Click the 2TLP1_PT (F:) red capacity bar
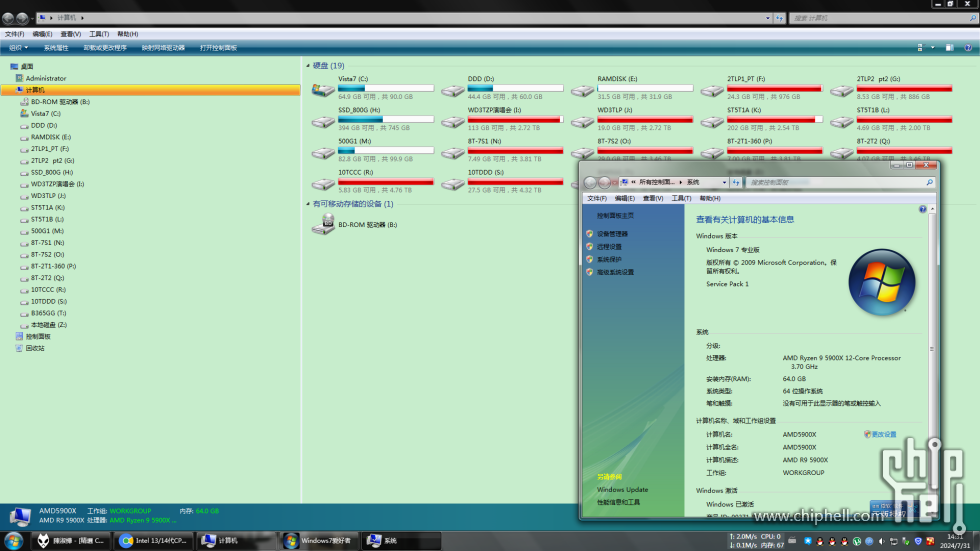Image resolution: width=980 pixels, height=551 pixels. (x=774, y=88)
